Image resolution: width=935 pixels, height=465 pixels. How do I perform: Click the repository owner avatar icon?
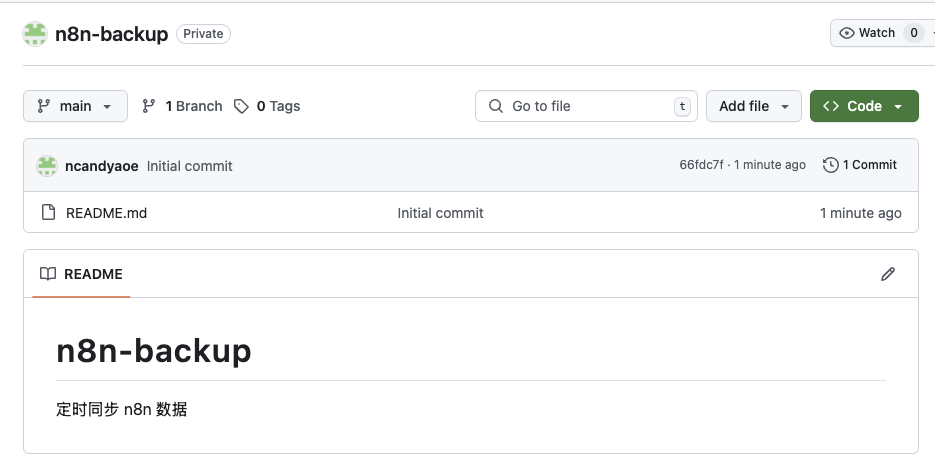[x=35, y=34]
